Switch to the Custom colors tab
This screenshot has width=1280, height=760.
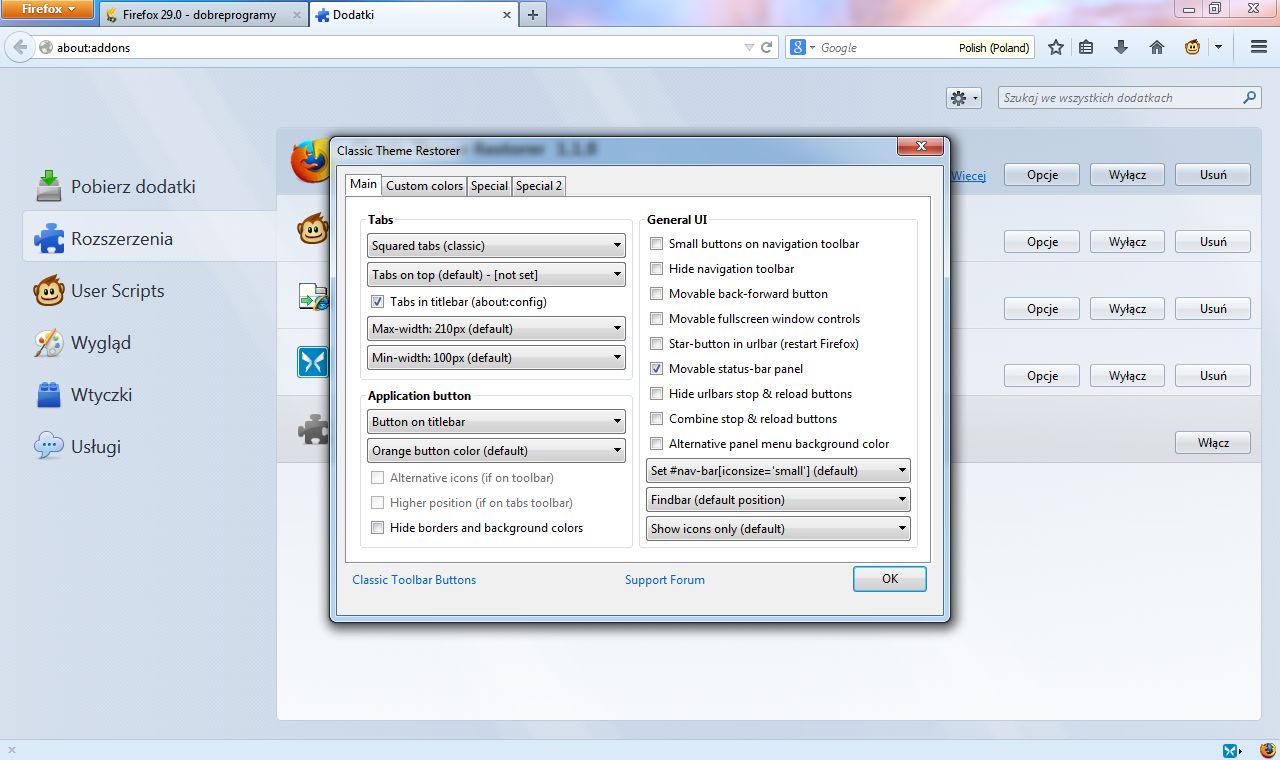425,186
